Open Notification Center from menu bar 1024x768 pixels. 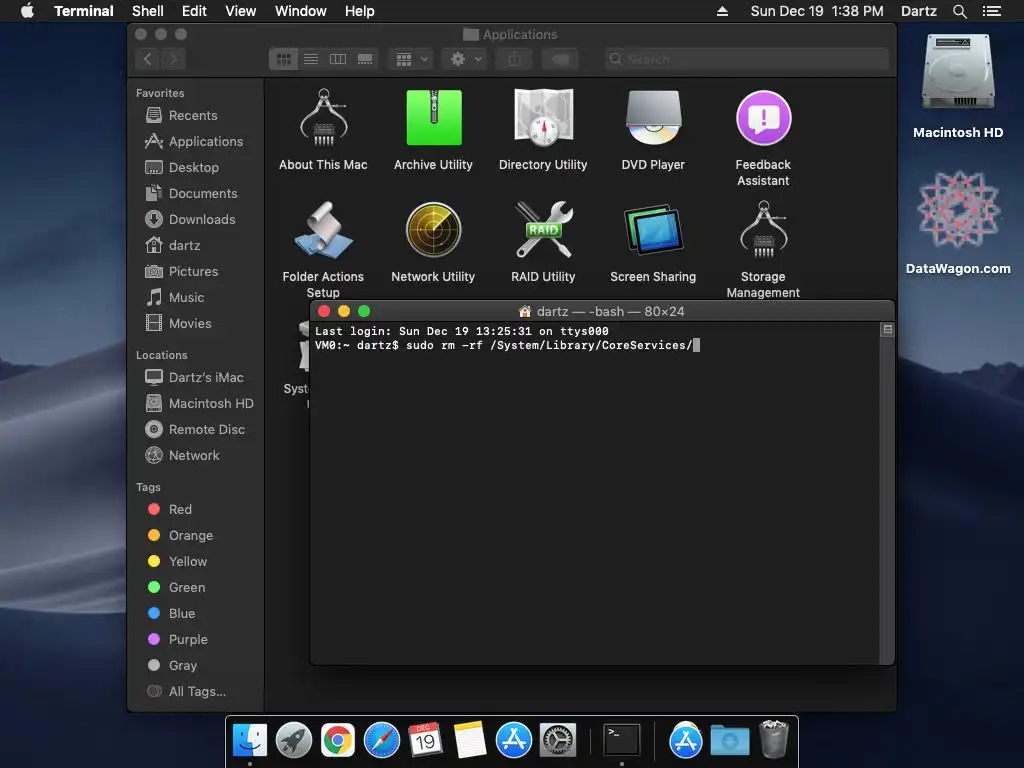click(x=992, y=11)
